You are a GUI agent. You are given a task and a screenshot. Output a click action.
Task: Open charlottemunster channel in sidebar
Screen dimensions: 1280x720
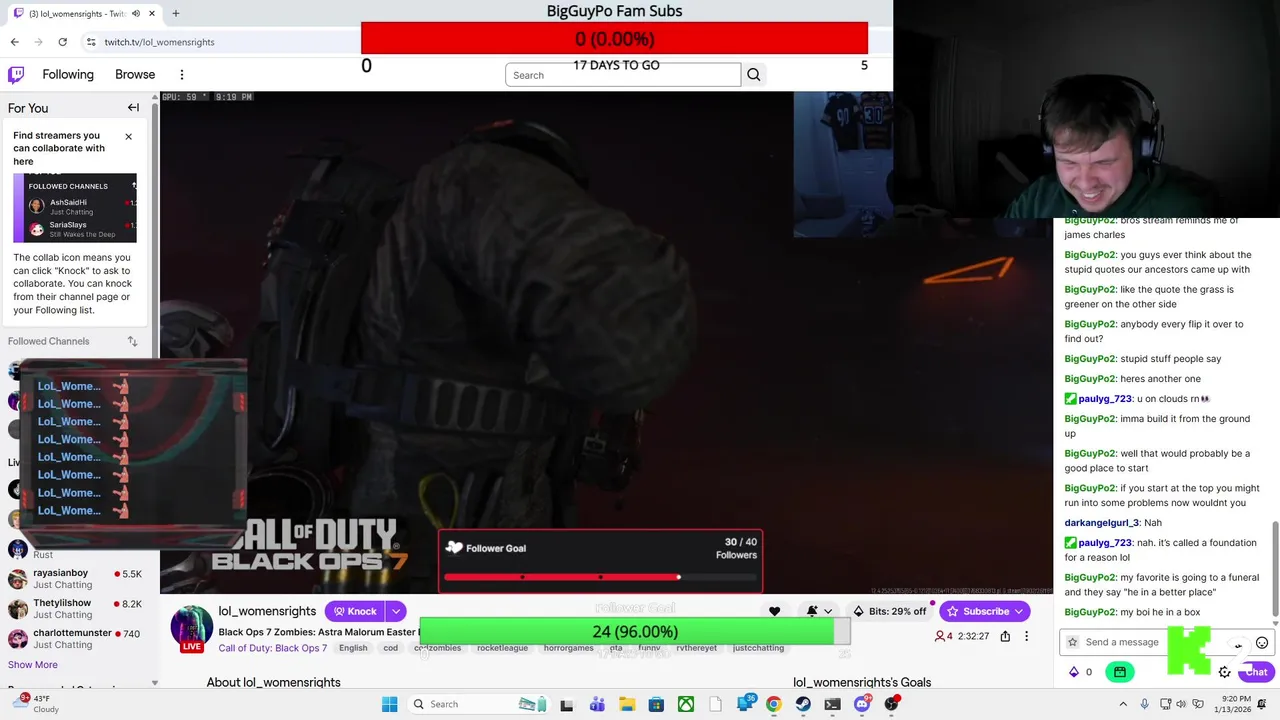tap(75, 638)
